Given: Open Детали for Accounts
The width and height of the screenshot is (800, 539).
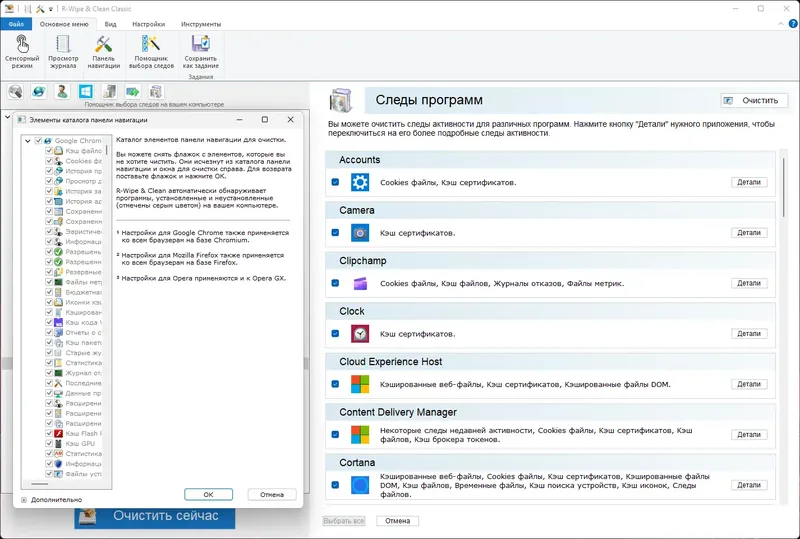Looking at the screenshot, I should coord(749,182).
